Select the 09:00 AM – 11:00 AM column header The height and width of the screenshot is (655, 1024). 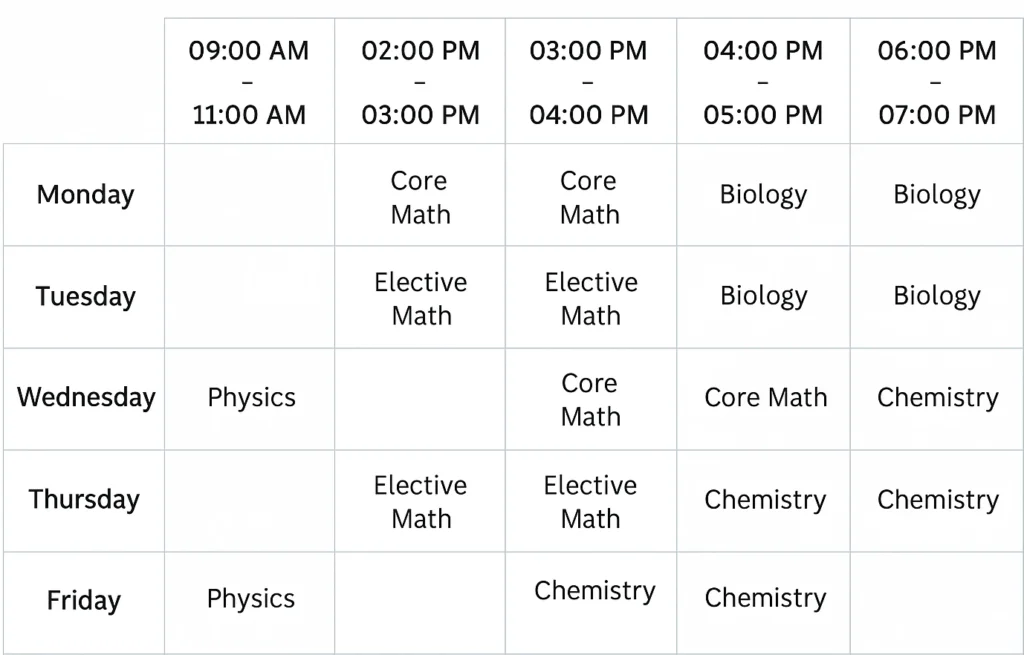[249, 81]
